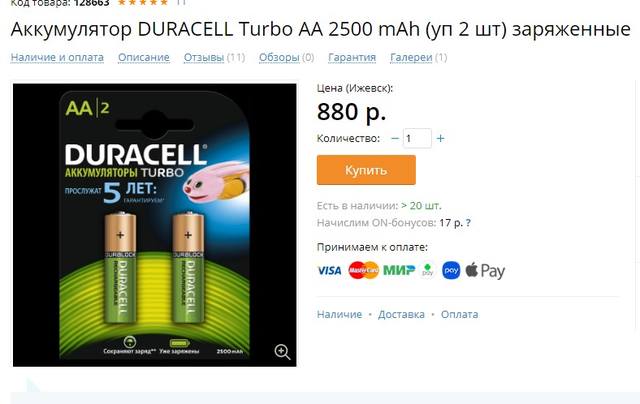Increase quantity with the plus button

[x=440, y=138]
